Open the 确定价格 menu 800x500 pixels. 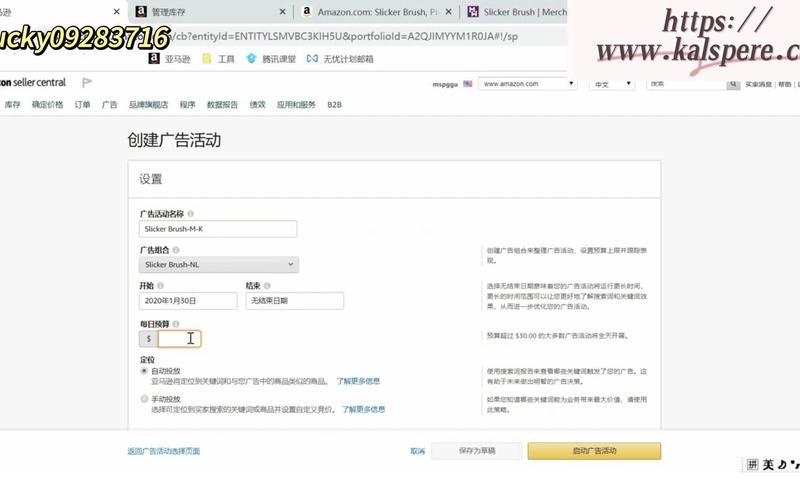coord(47,105)
